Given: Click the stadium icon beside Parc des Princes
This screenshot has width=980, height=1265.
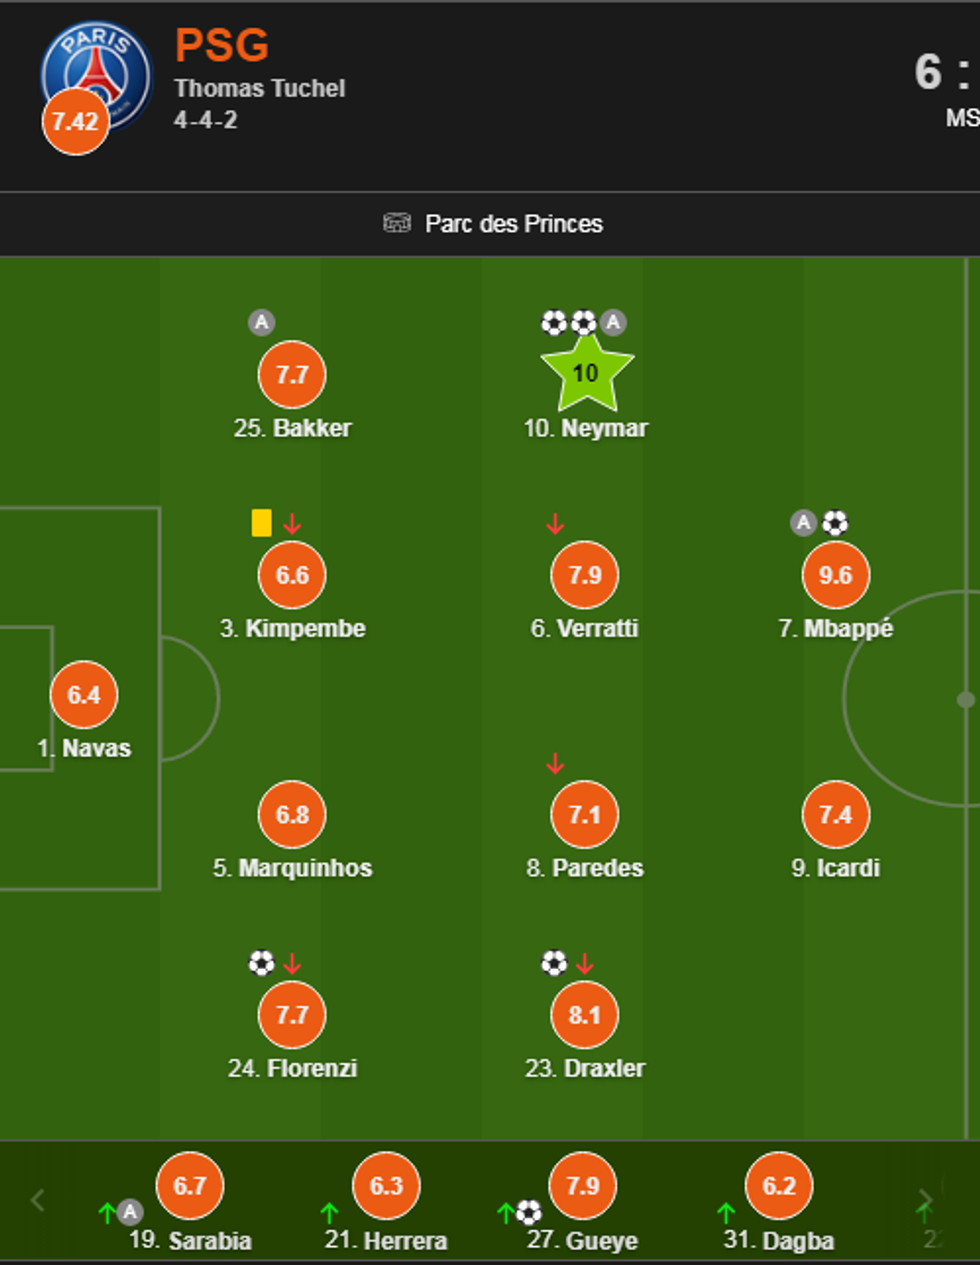Looking at the screenshot, I should 397,223.
